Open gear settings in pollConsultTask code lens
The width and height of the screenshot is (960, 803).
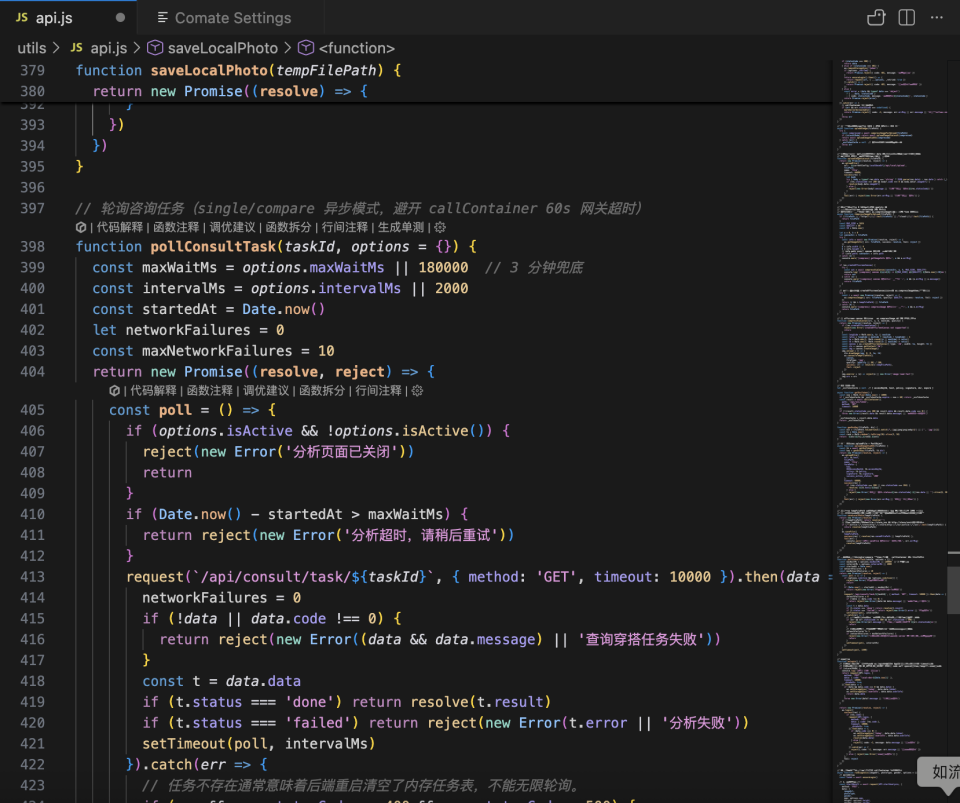pos(440,227)
